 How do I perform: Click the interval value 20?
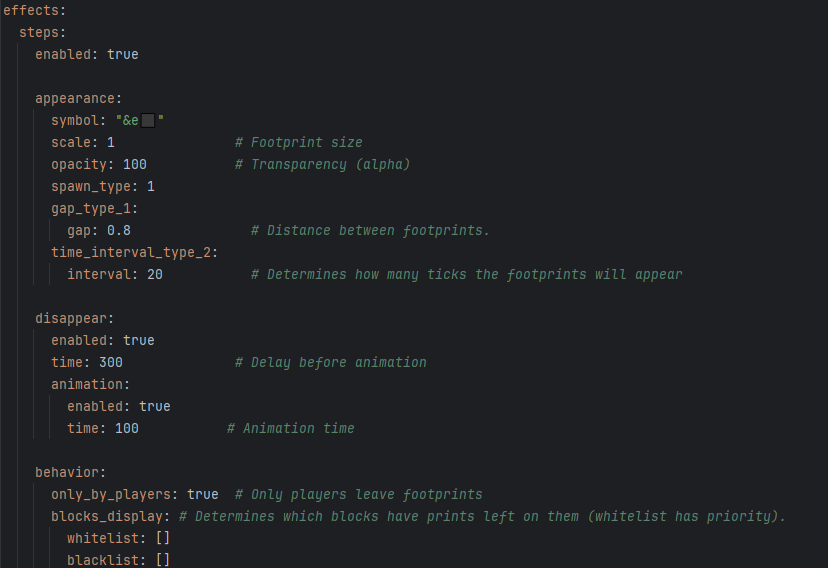pos(155,274)
